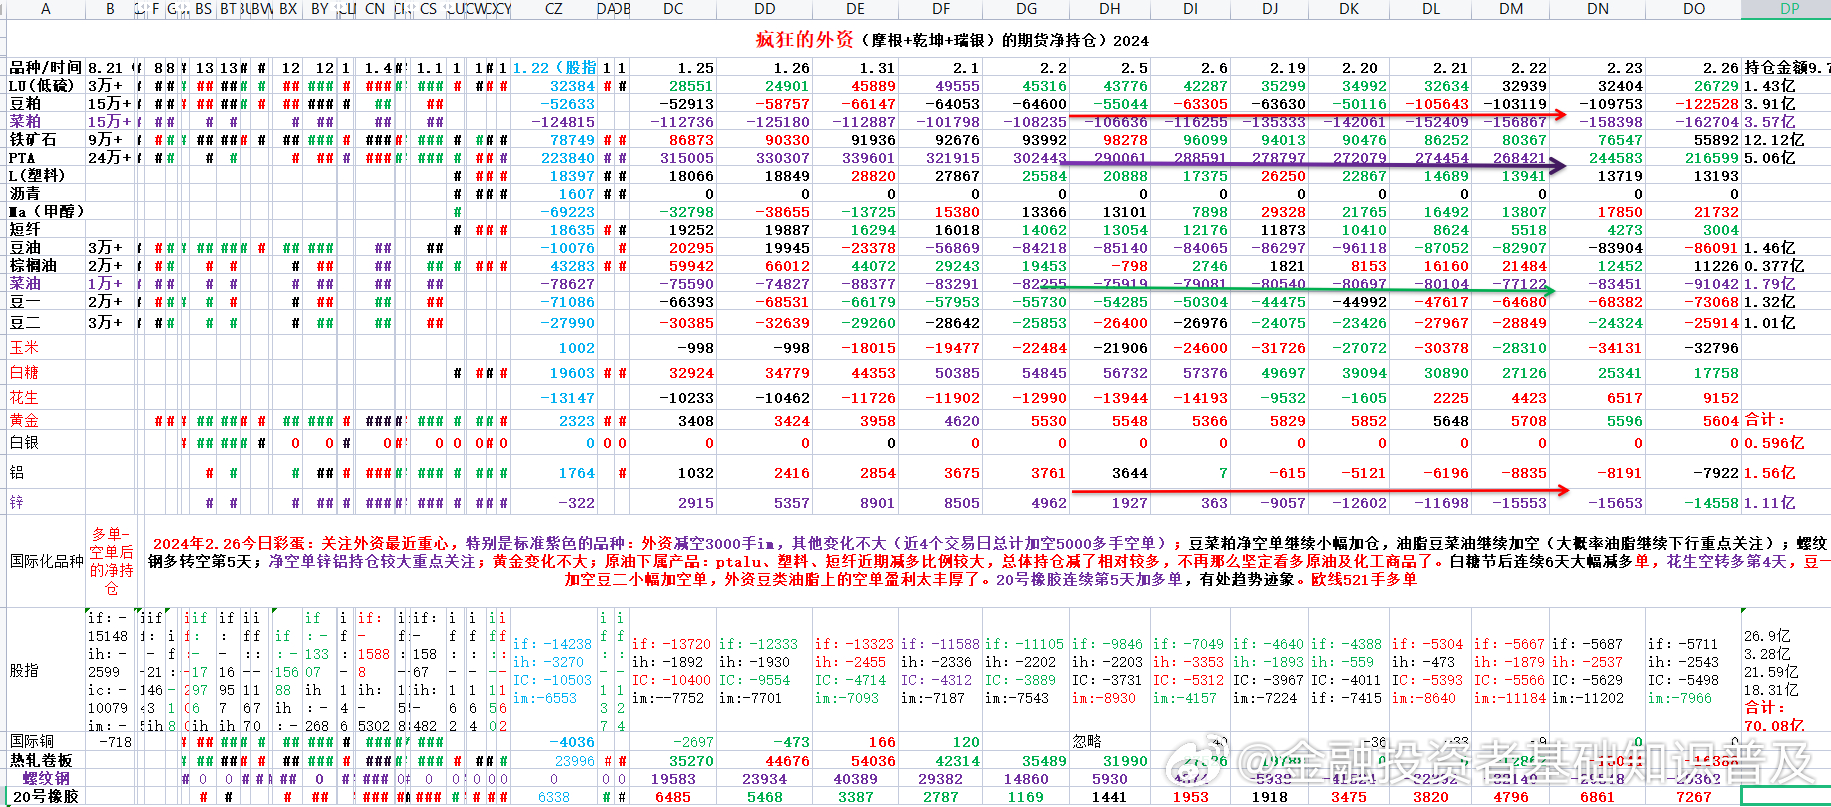Click the 20号橡胶 row label
Image resolution: width=1831 pixels, height=807 pixels.
click(x=45, y=797)
